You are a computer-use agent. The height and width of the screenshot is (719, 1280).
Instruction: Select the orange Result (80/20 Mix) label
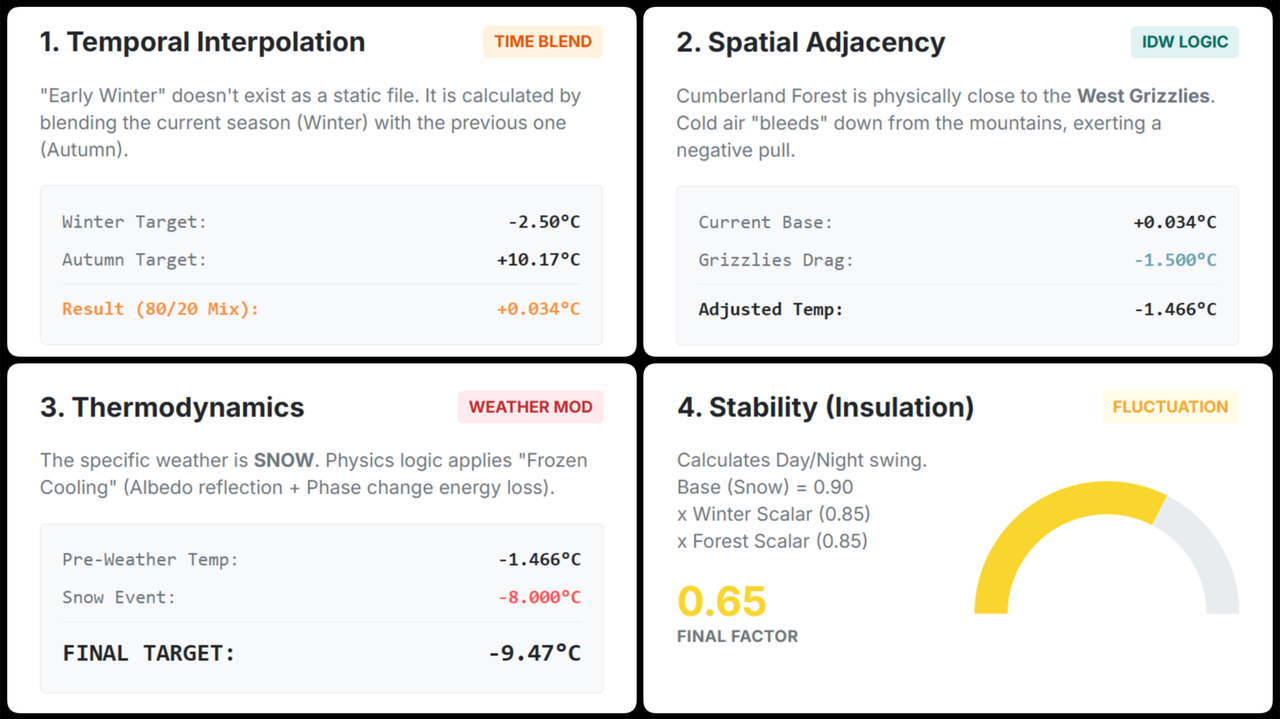160,309
